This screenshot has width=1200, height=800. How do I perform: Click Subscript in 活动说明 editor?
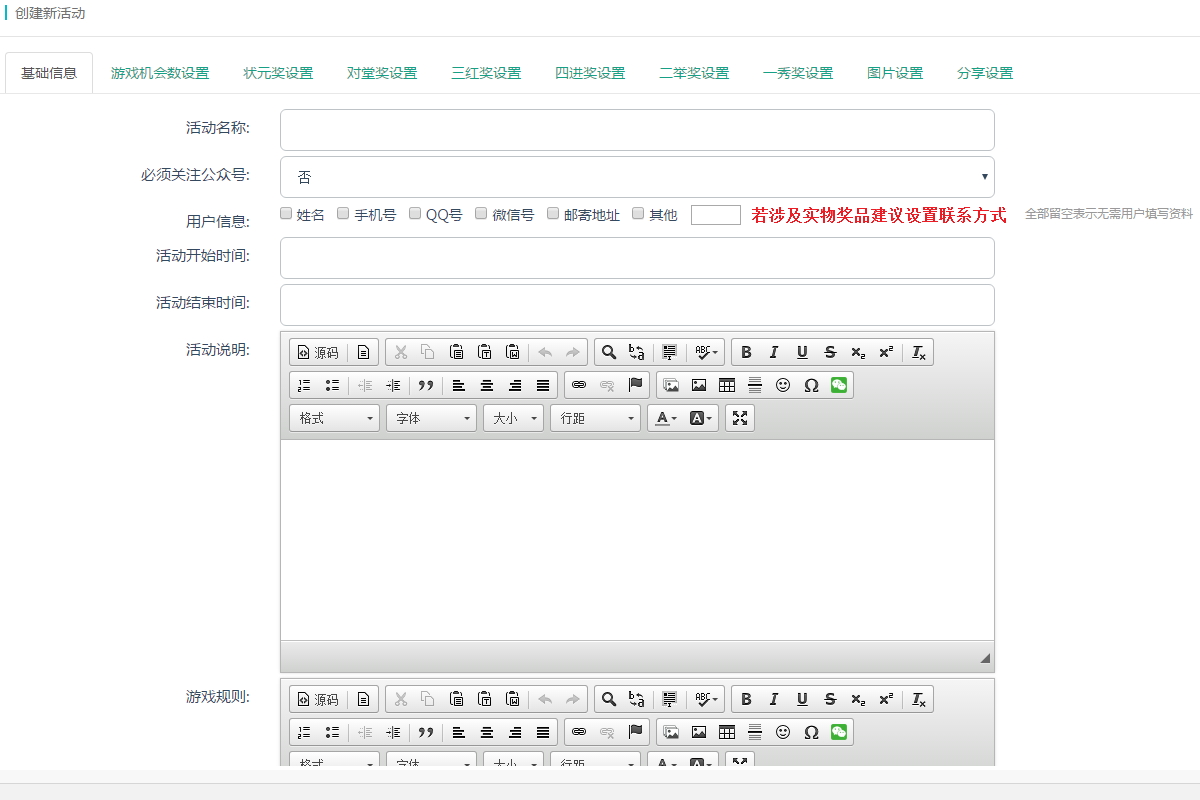(858, 352)
